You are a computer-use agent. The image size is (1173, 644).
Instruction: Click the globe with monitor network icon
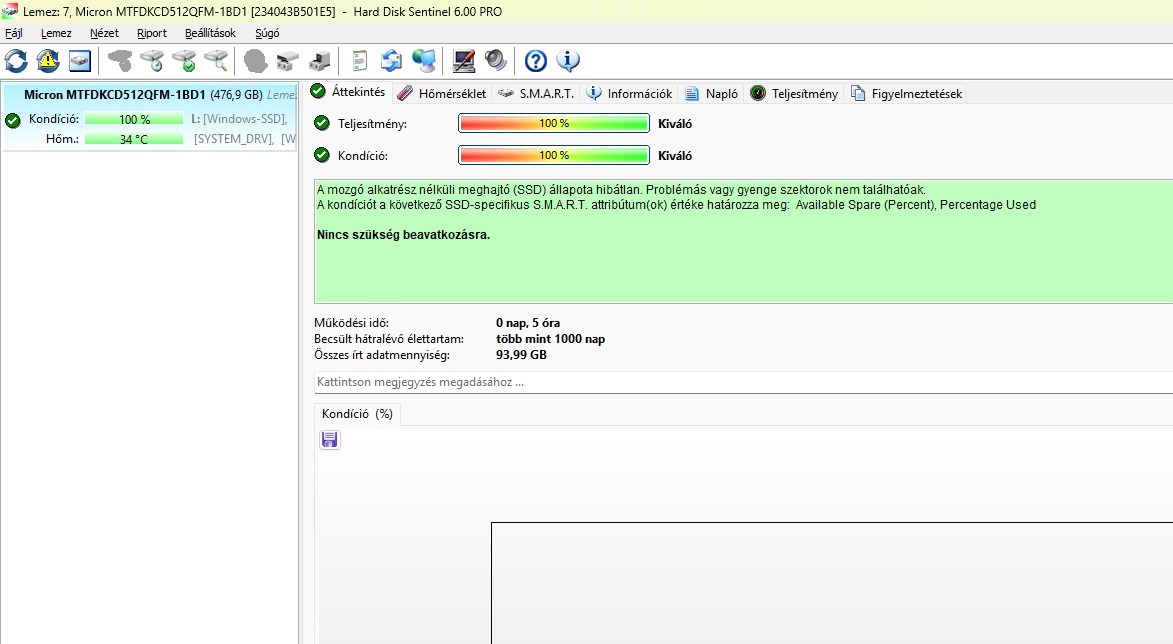coord(424,61)
